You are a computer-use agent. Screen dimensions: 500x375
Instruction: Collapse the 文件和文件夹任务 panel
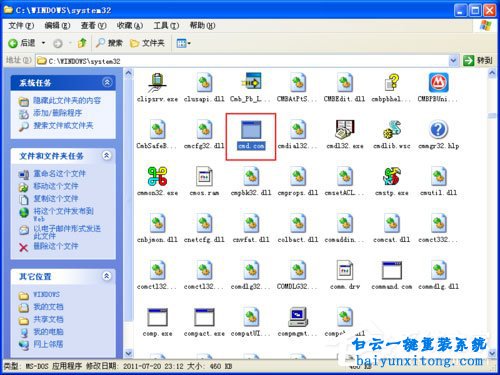(107, 155)
